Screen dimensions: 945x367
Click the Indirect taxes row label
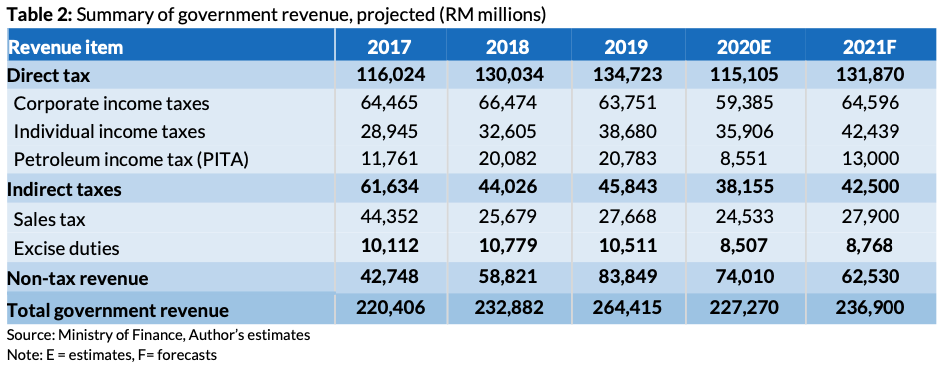64,189
